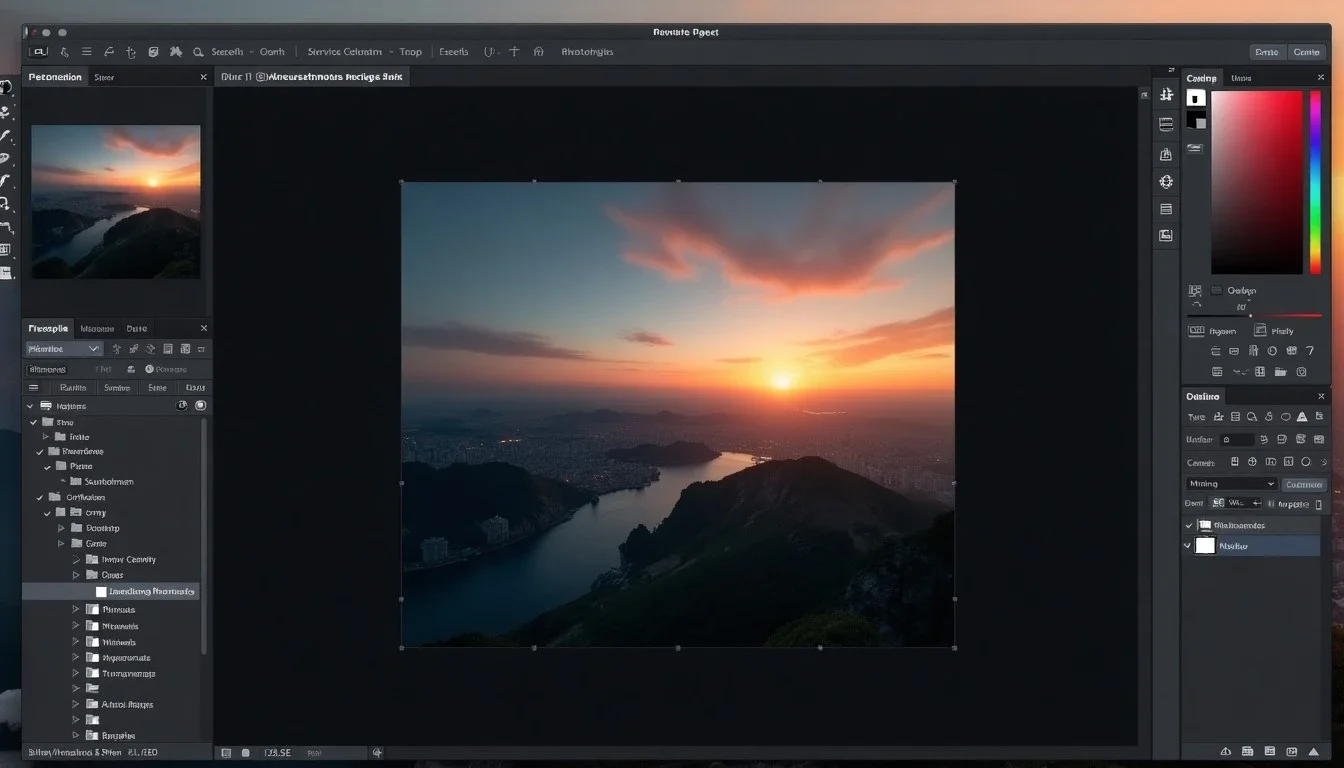The image size is (1344, 768).
Task: Open the lock-shaped icon in right icon strip
Action: 1166,154
